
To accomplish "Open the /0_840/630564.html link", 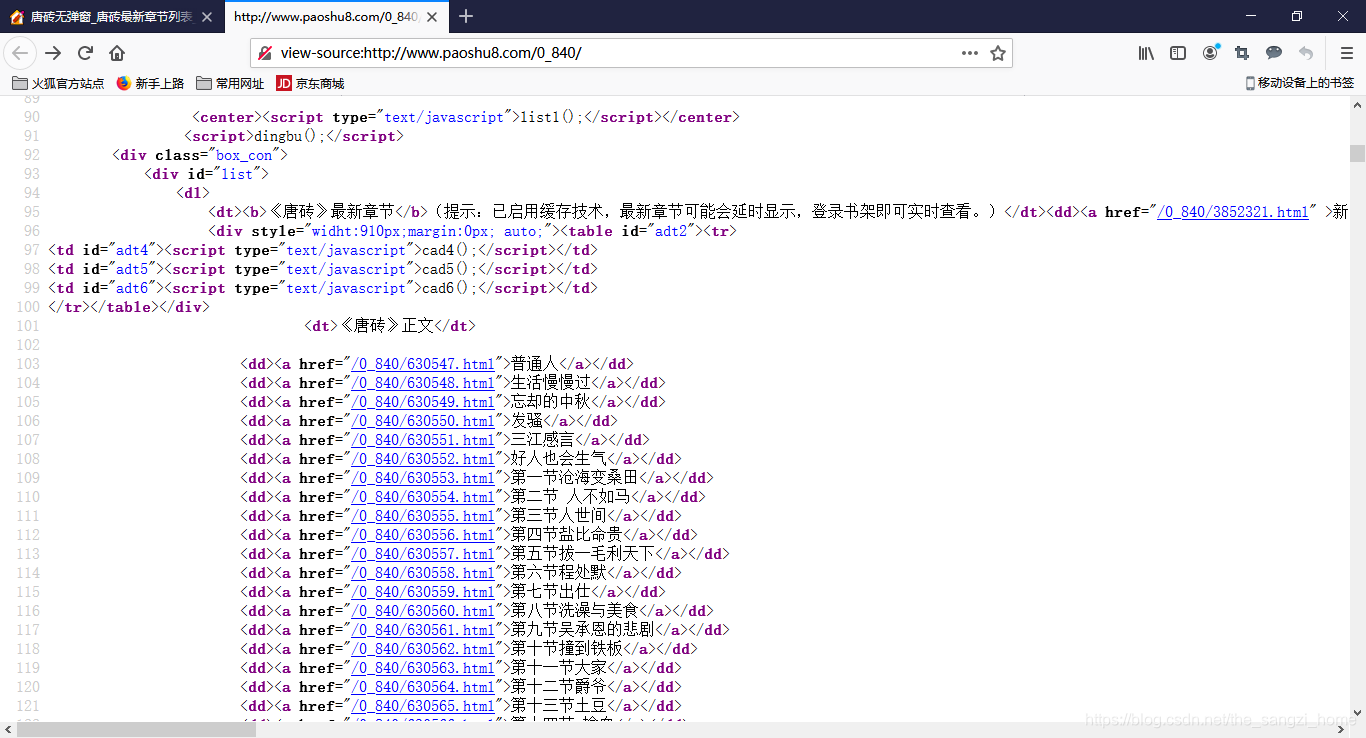I will (422, 687).
